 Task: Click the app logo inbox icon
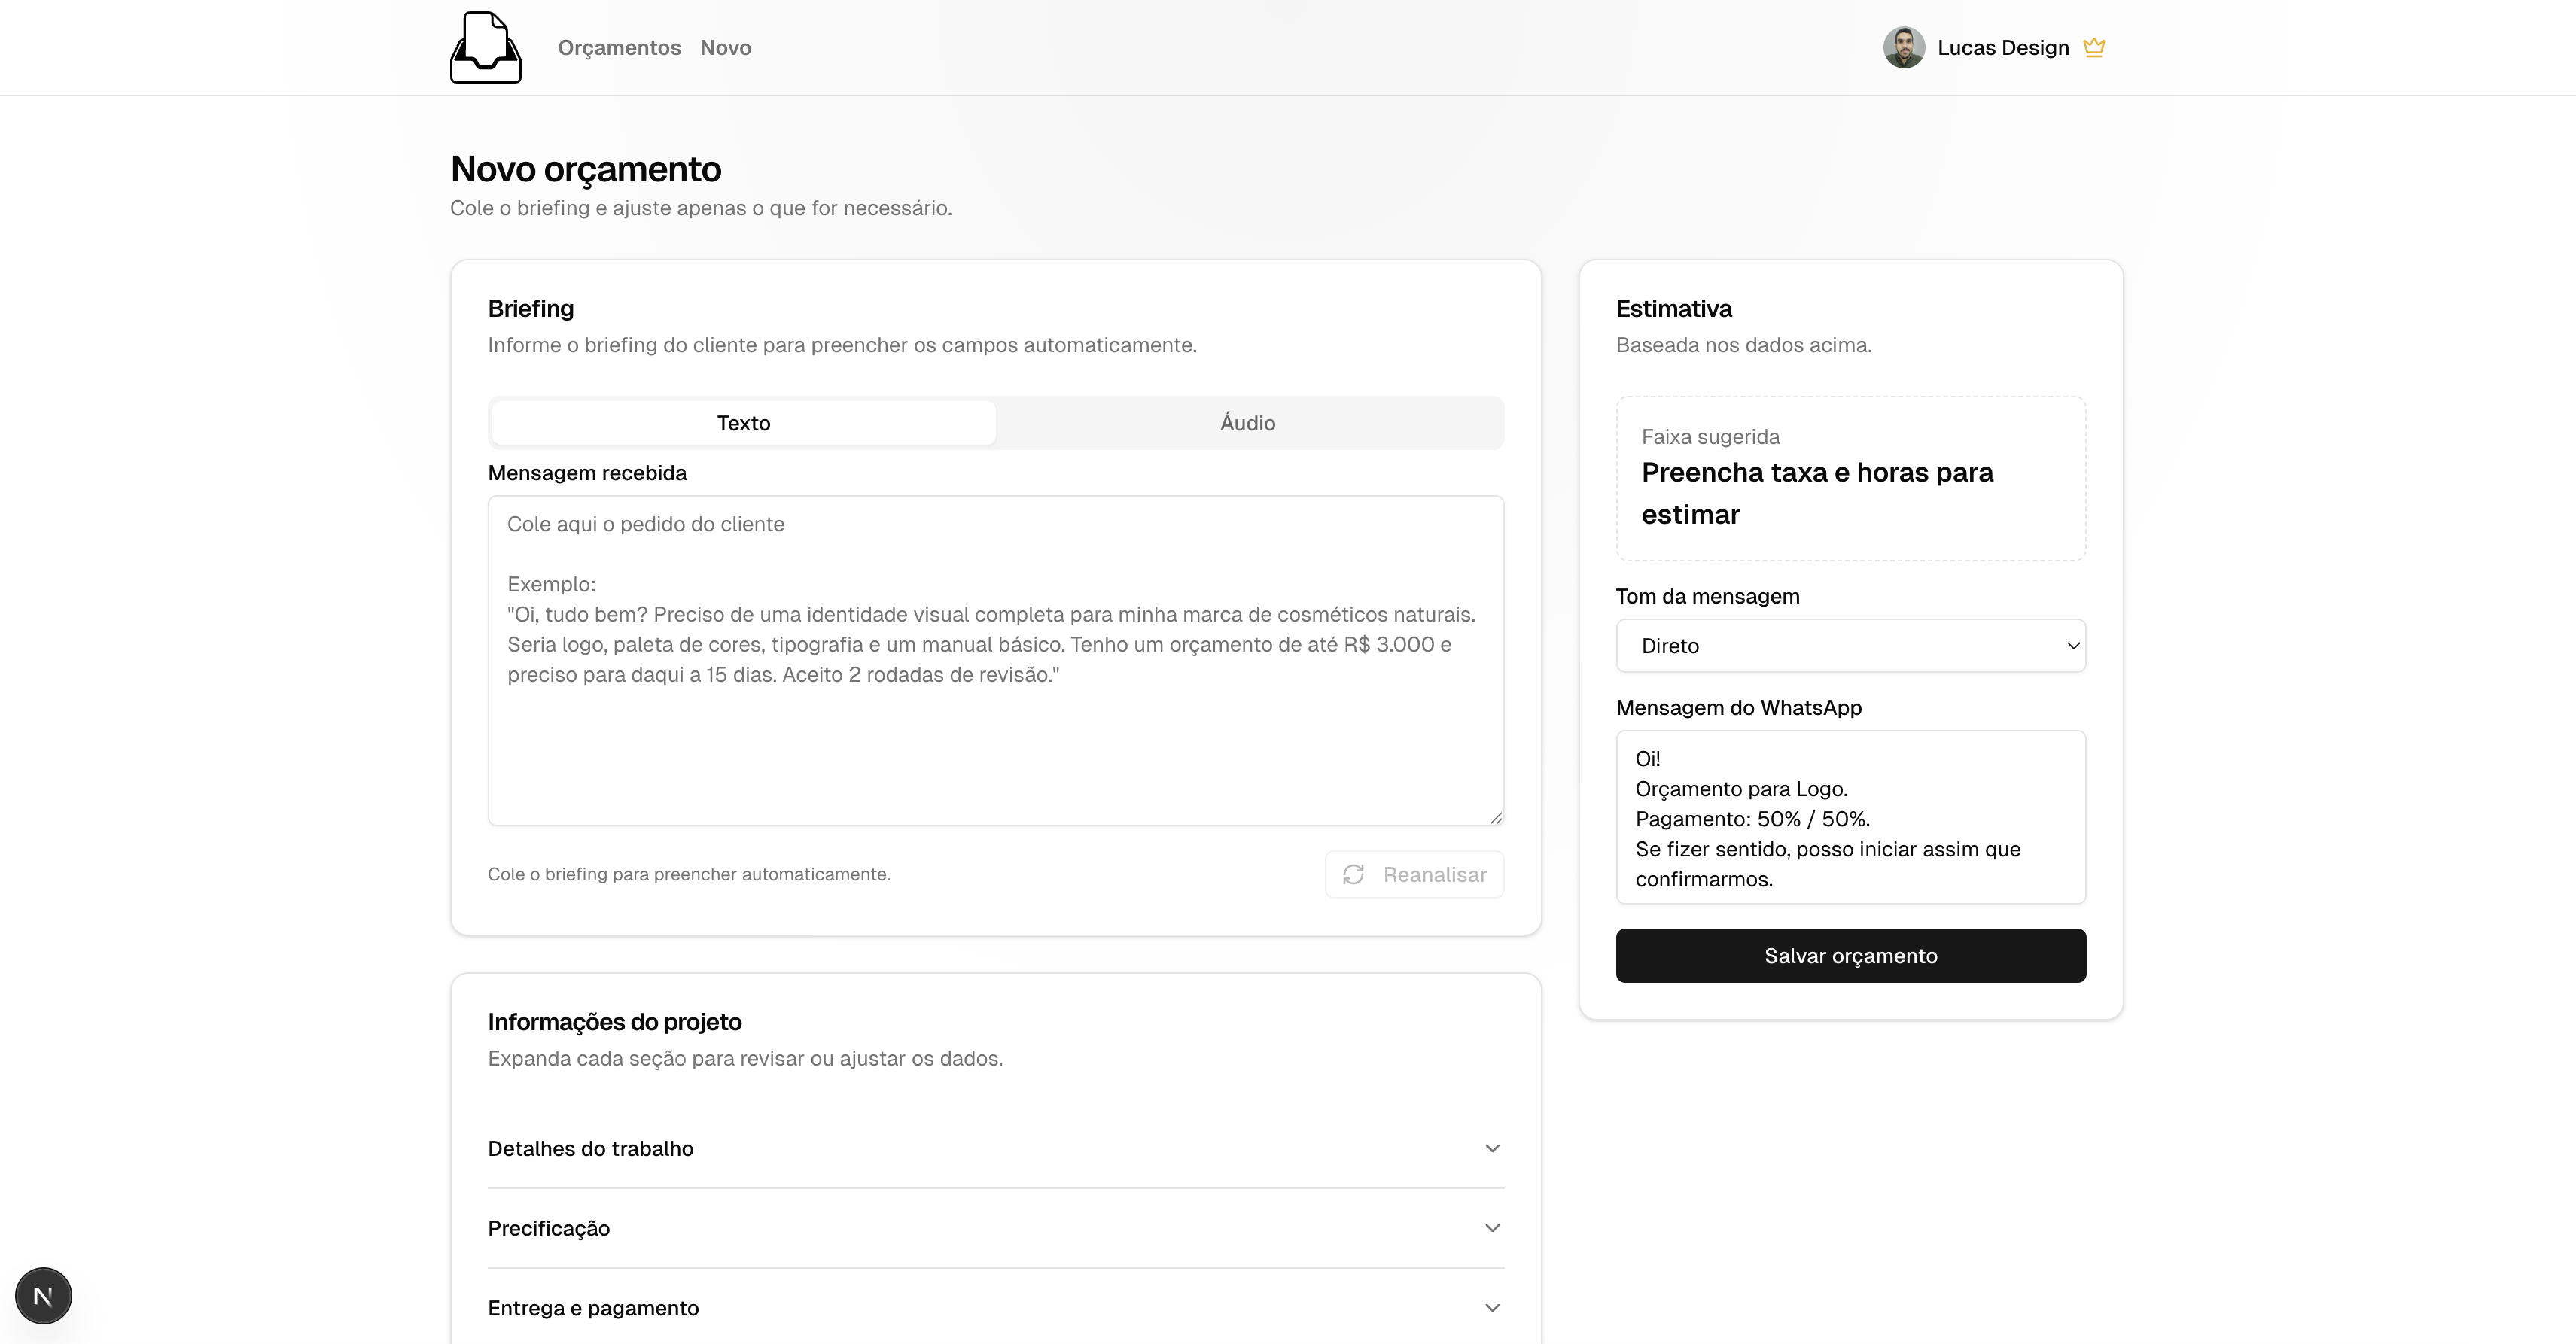tap(485, 47)
